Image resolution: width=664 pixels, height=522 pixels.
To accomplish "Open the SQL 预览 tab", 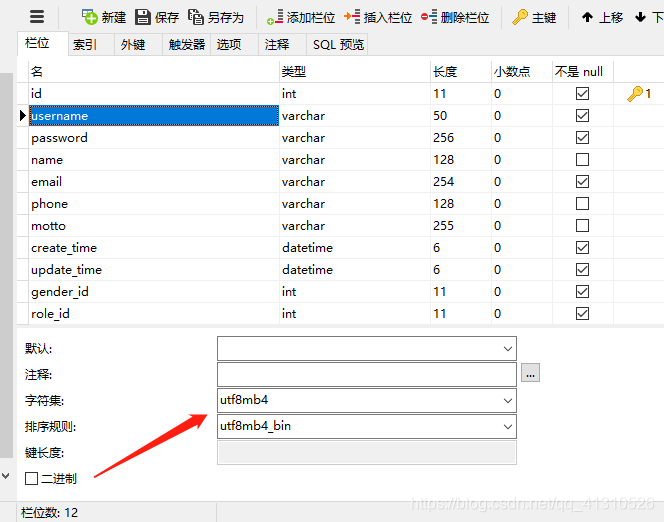I will click(337, 44).
